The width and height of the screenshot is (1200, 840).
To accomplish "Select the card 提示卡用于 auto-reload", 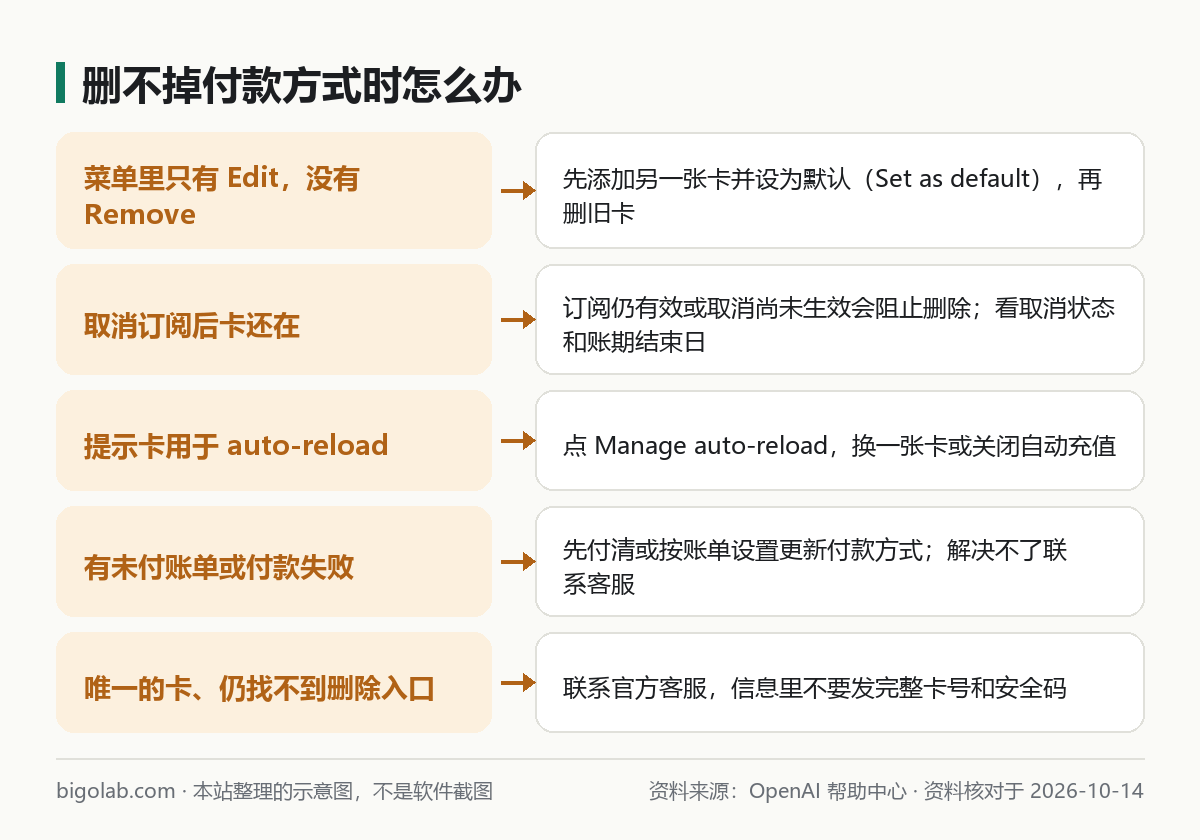I will (274, 440).
